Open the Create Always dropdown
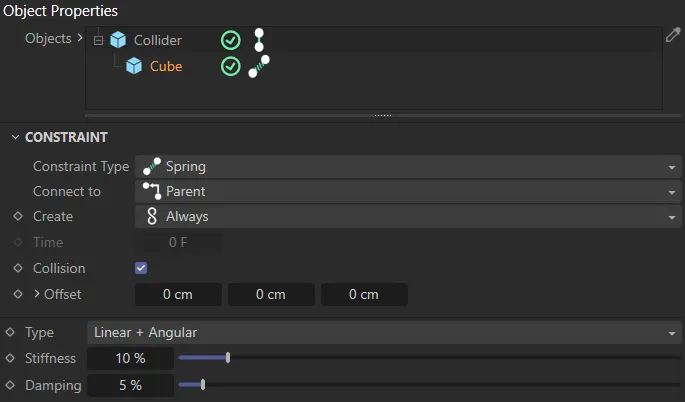Screen dimensions: 685x402 click(408, 216)
